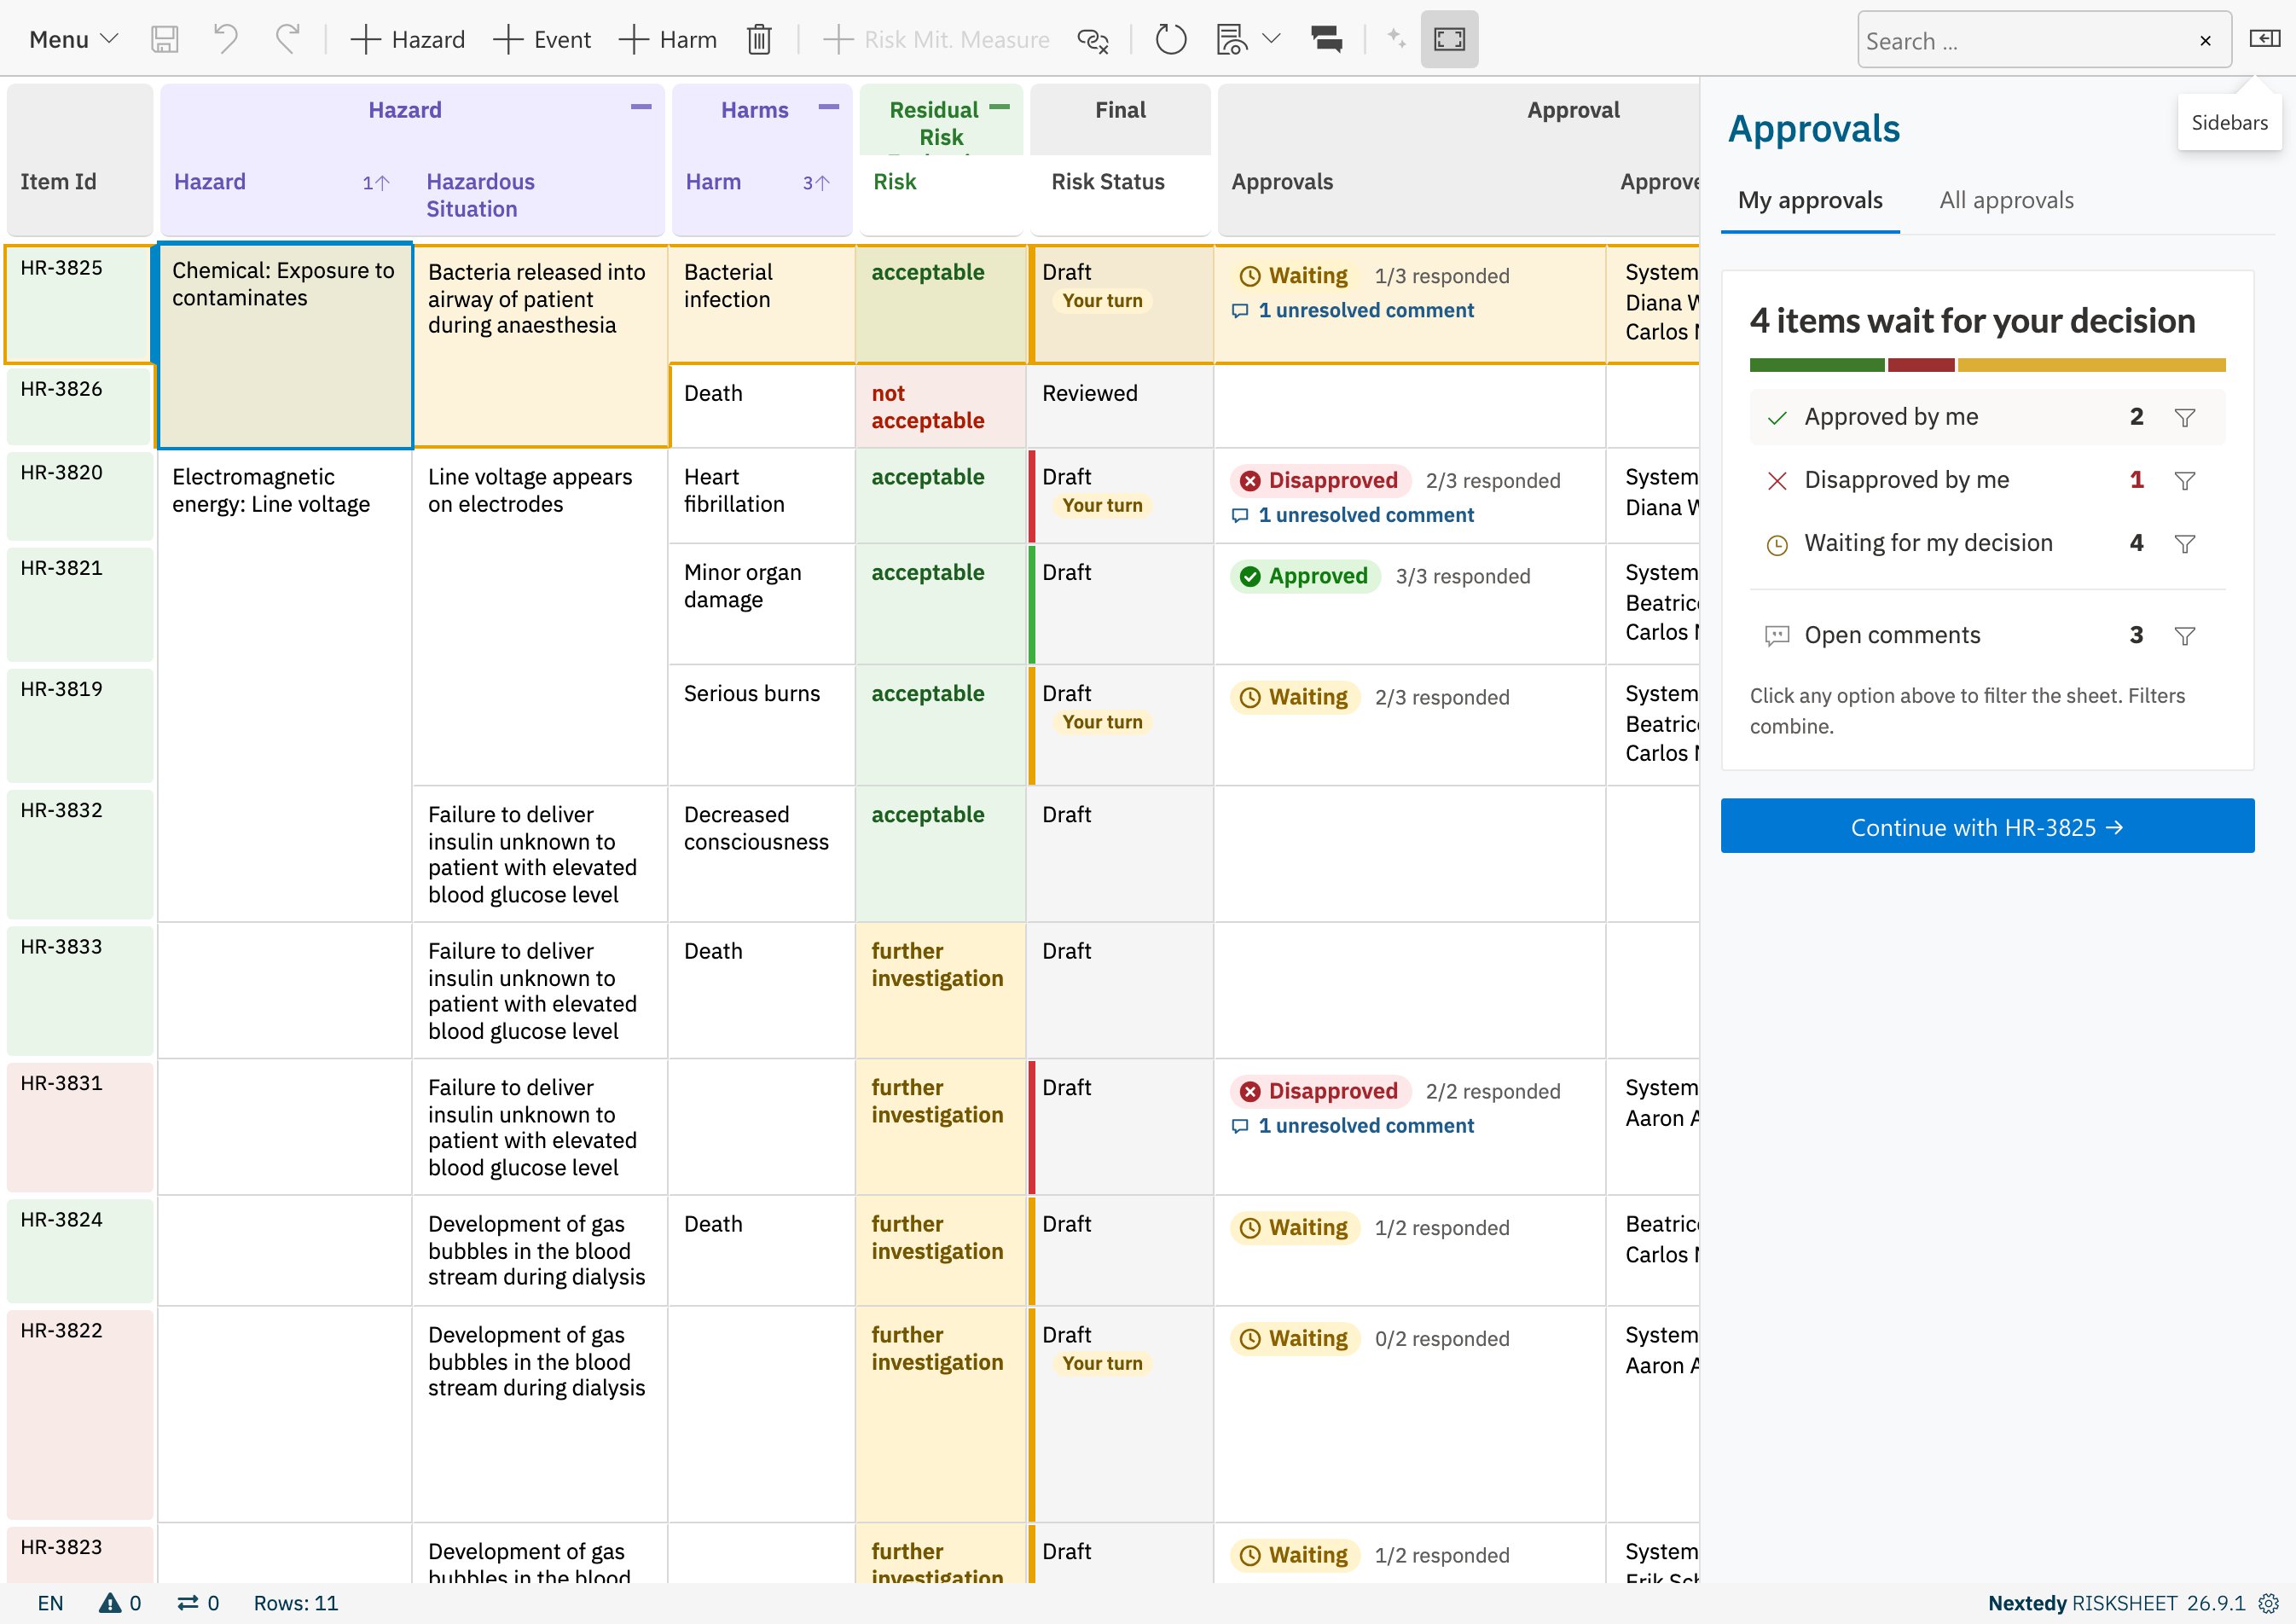Redo the last action
This screenshot has width=2296, height=1624.
pos(287,40)
